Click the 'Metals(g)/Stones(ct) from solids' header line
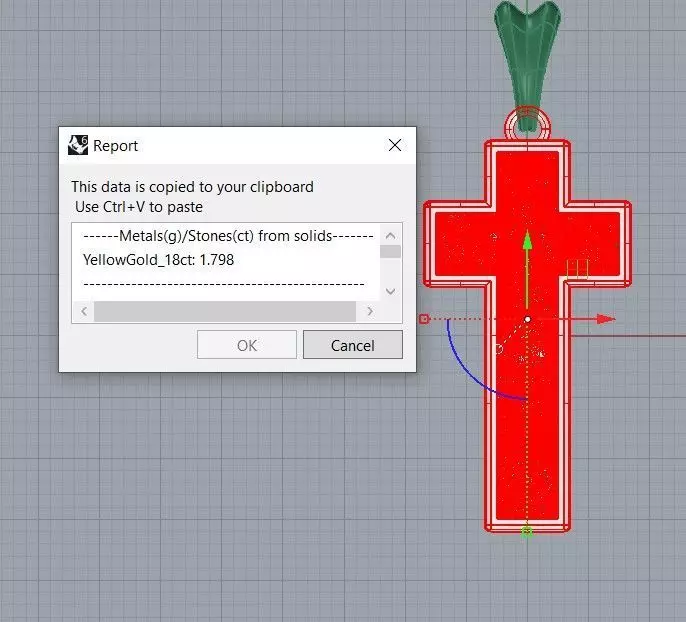686x622 pixels. (228, 236)
